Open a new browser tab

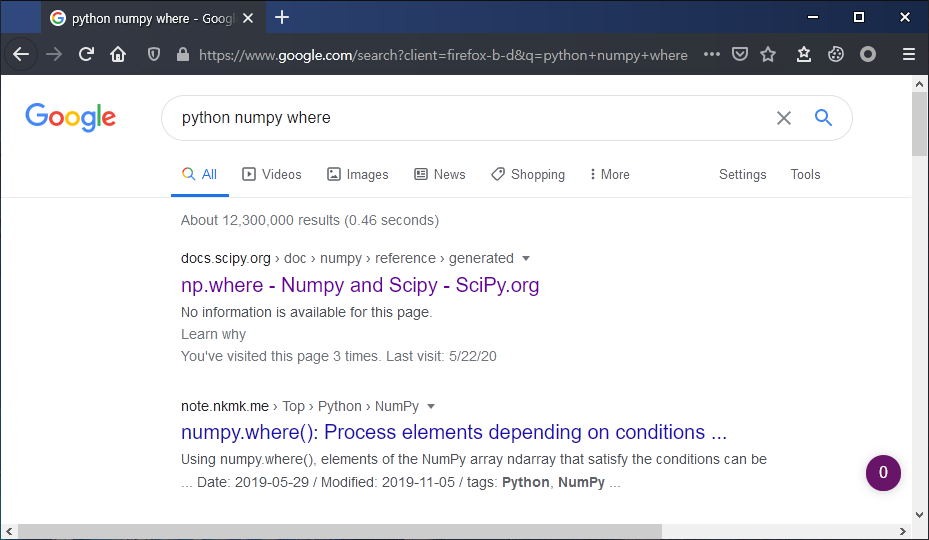282,18
